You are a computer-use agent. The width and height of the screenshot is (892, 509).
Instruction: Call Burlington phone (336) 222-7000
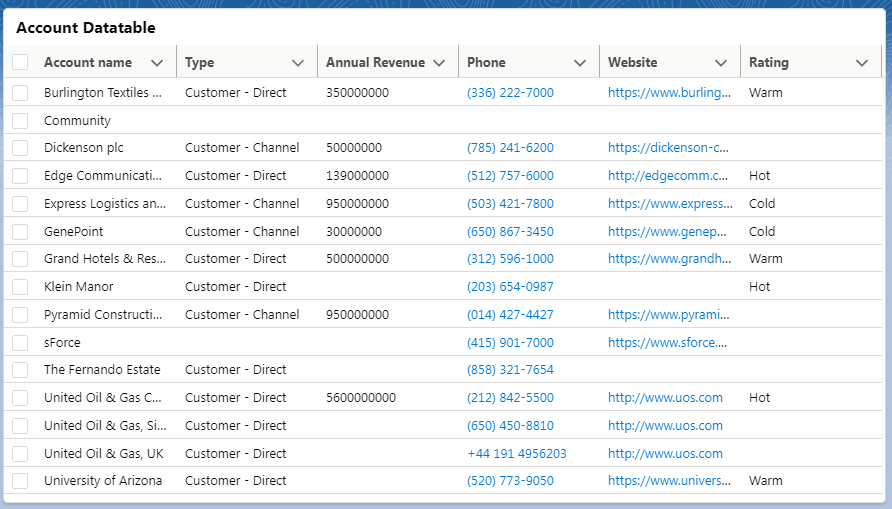click(x=510, y=93)
